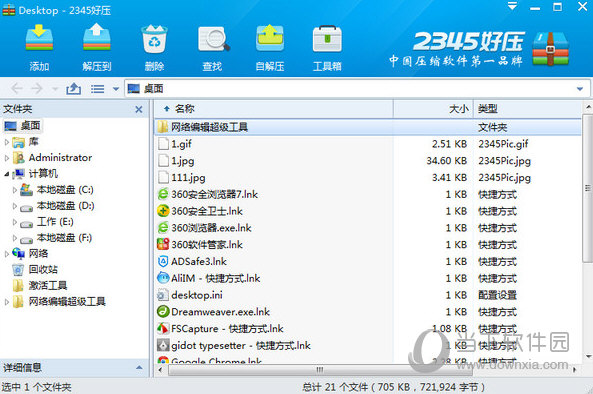The image size is (593, 394).
Task: Click the 360软件管家.lnk icon
Action: click(163, 245)
